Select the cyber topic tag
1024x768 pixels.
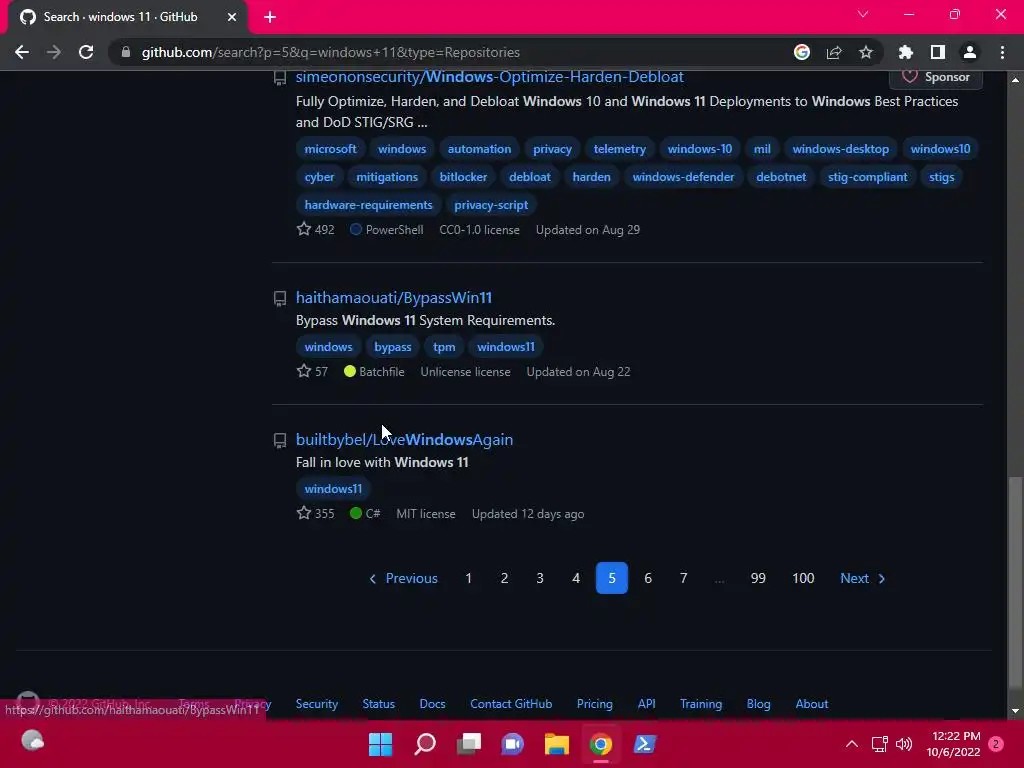[319, 177]
